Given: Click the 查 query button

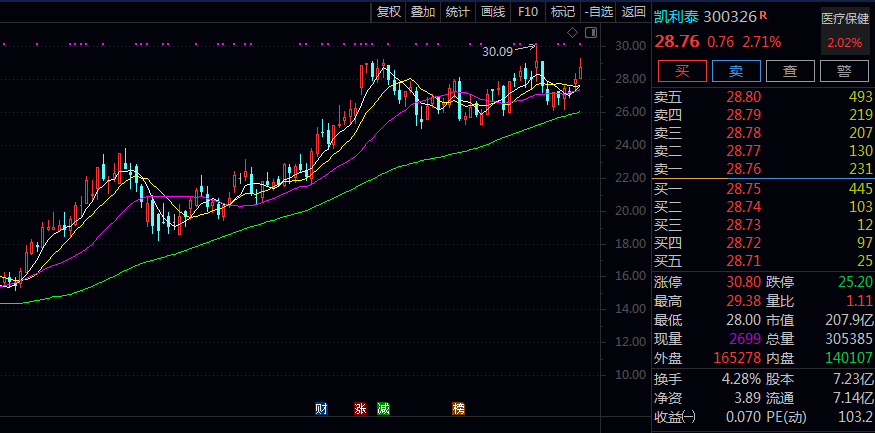Looking at the screenshot, I should [790, 71].
